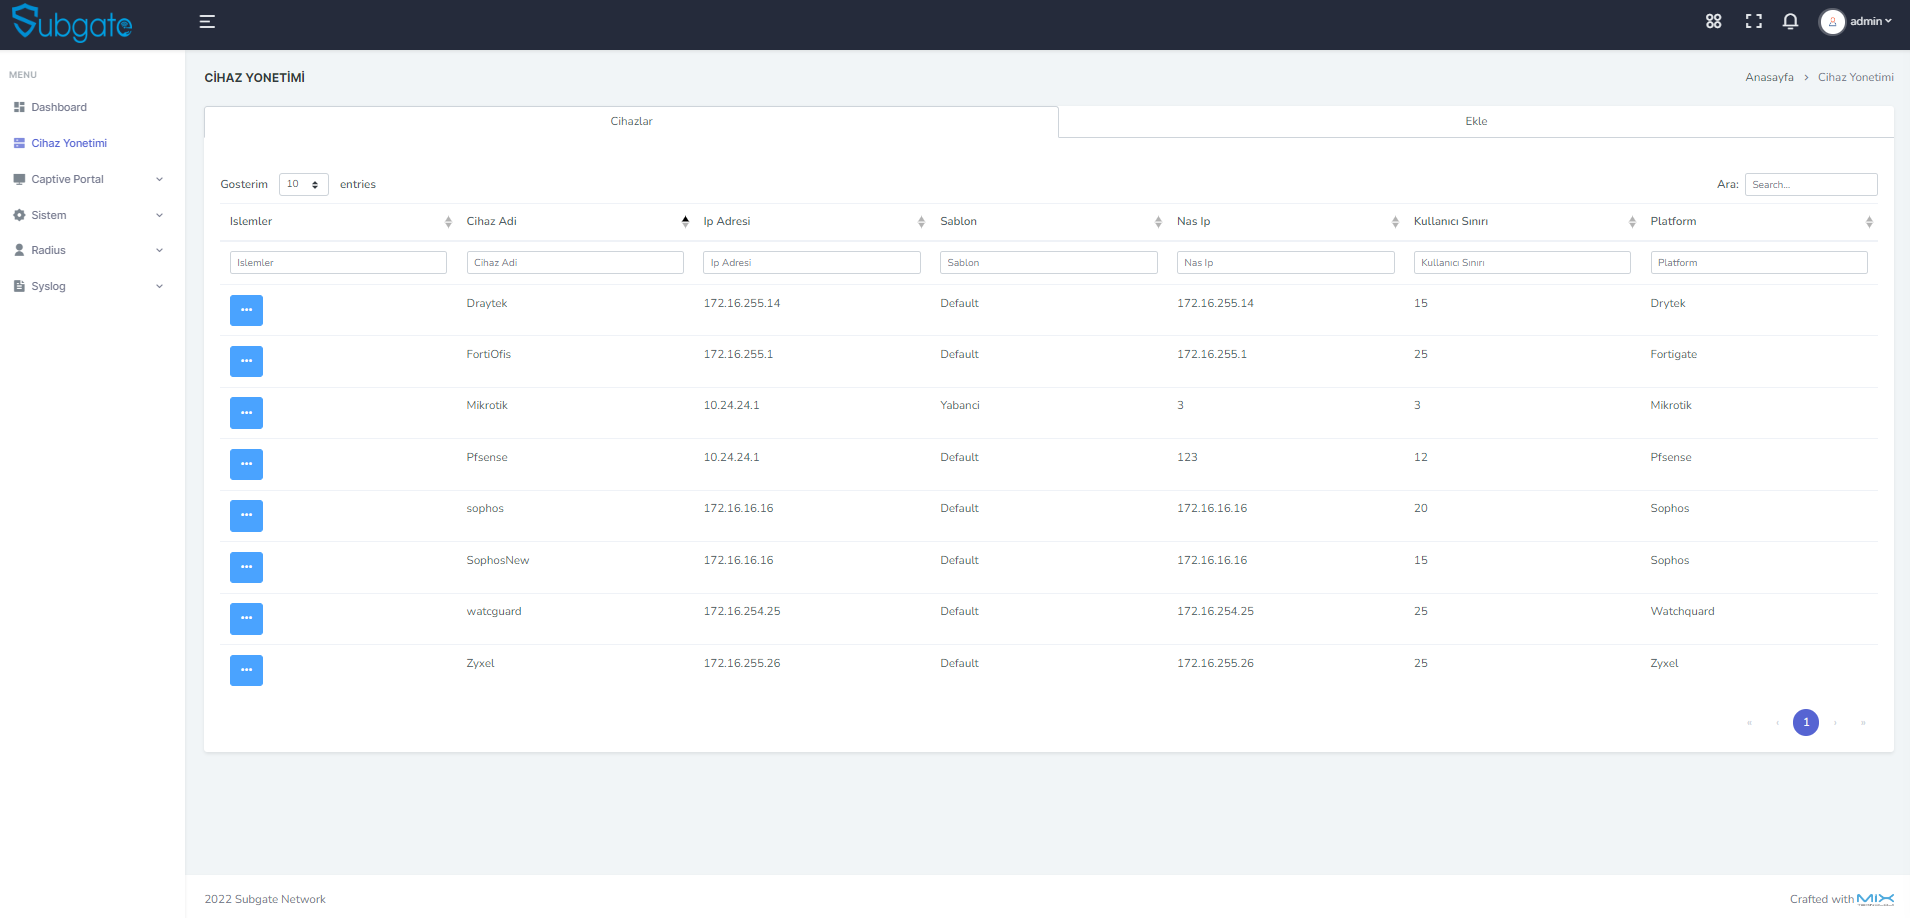Toggle fullscreen mode icon
This screenshot has height=918, width=1910.
click(1753, 21)
